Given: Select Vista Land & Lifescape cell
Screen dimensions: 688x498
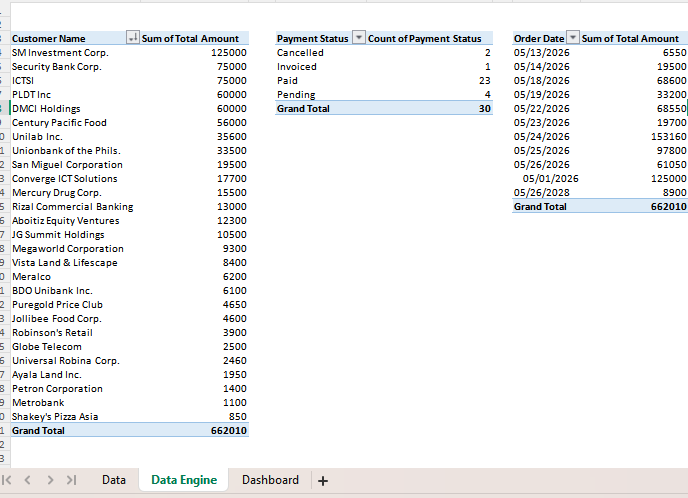Looking at the screenshot, I should point(75,263).
